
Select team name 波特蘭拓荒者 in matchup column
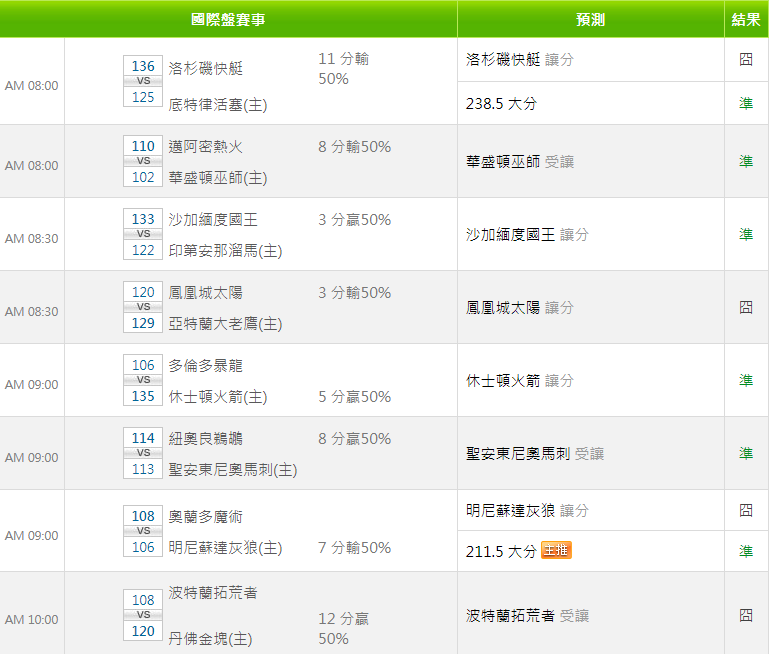213,592
